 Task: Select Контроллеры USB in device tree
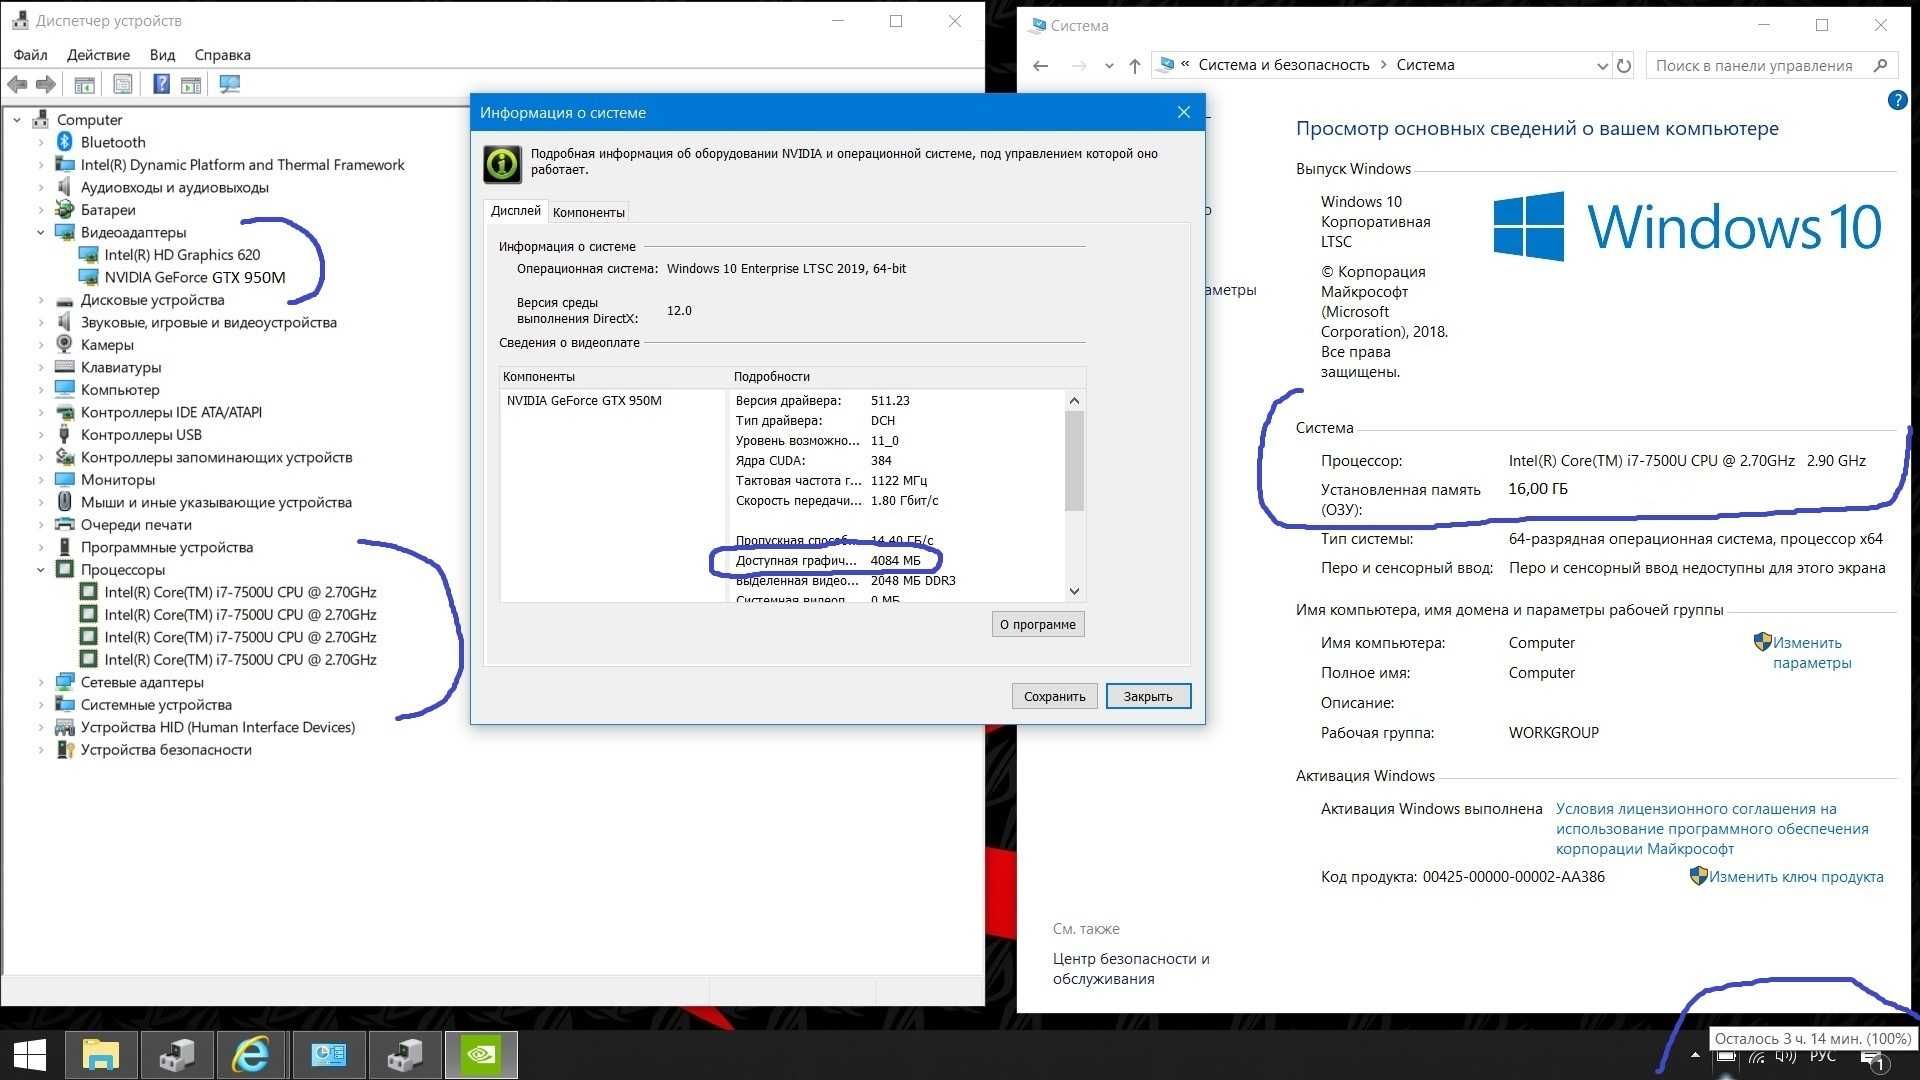[141, 435]
